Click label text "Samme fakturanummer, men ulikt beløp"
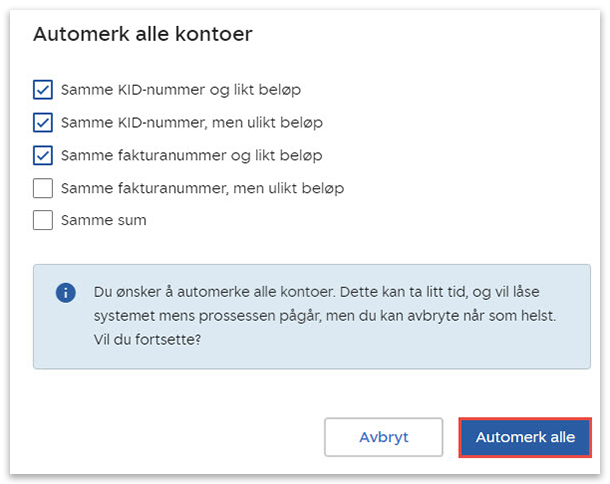Viewport: 610px width, 484px height. [203, 188]
